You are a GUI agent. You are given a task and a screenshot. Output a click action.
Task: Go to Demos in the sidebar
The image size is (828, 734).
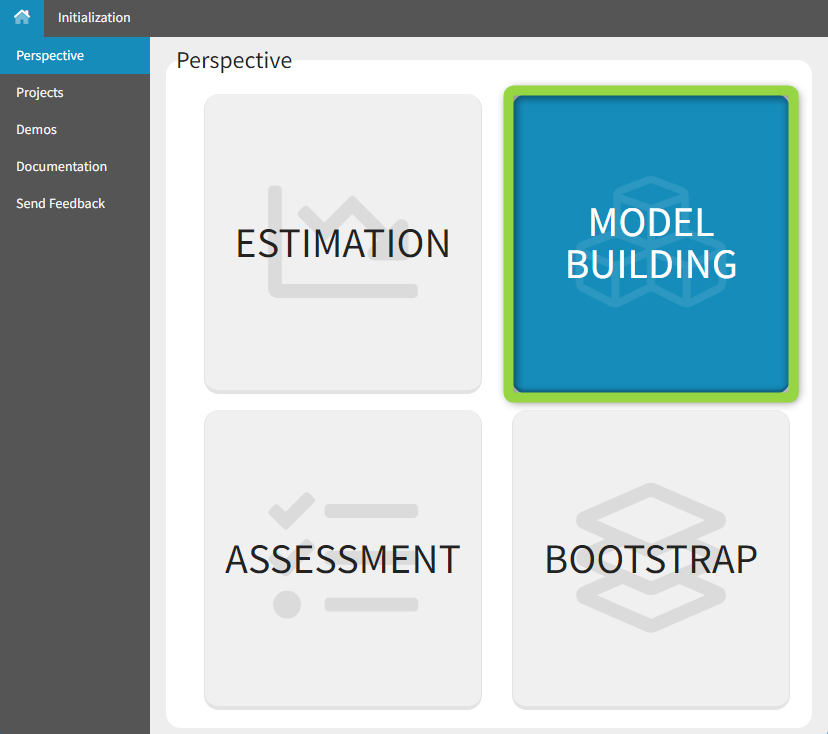36,130
